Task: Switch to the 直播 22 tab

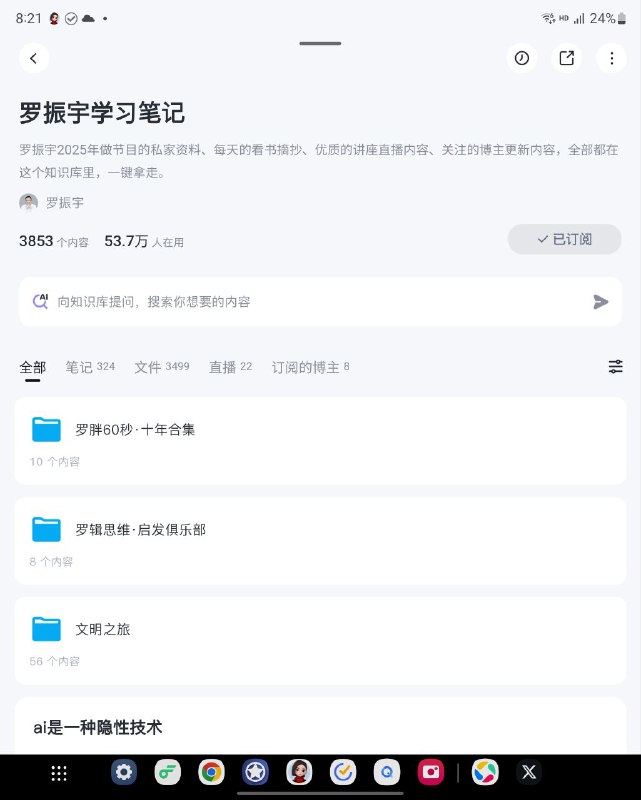Action: [230, 367]
